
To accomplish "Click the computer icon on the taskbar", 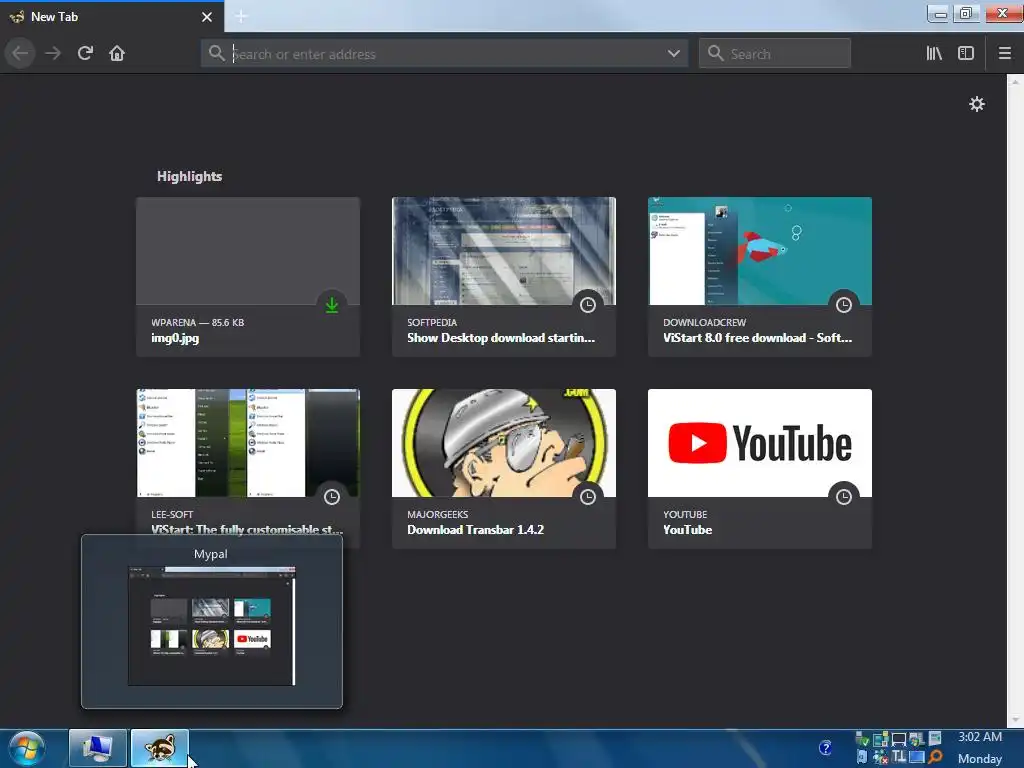I will click(x=98, y=748).
